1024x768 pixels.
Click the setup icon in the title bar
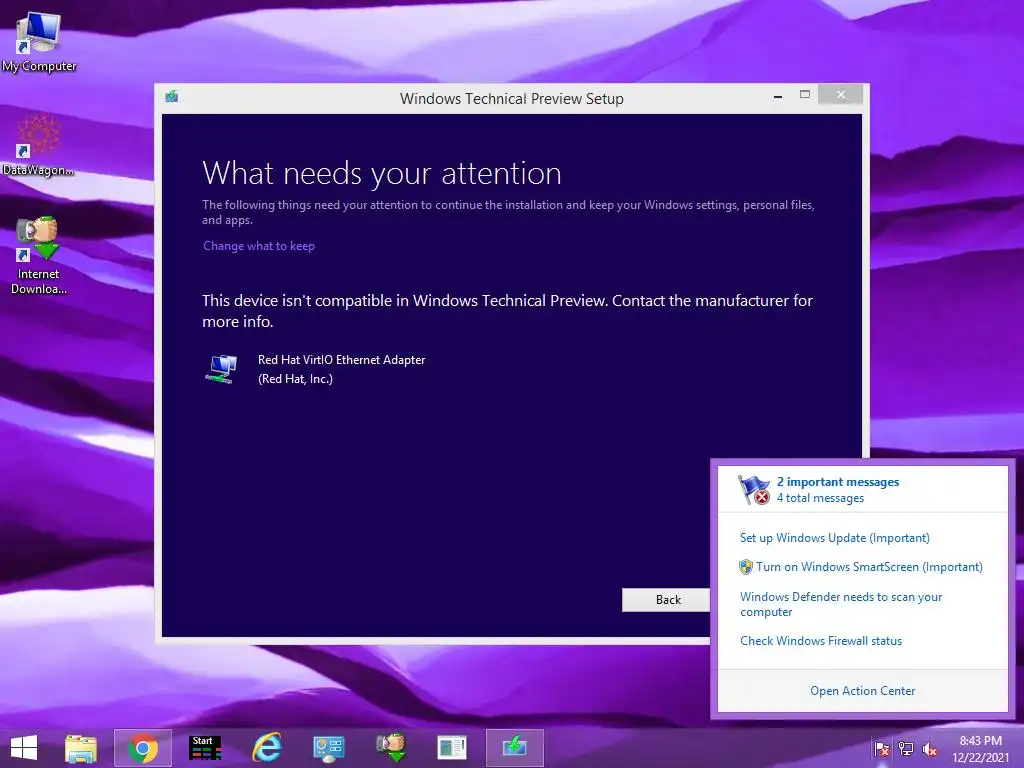click(x=172, y=97)
